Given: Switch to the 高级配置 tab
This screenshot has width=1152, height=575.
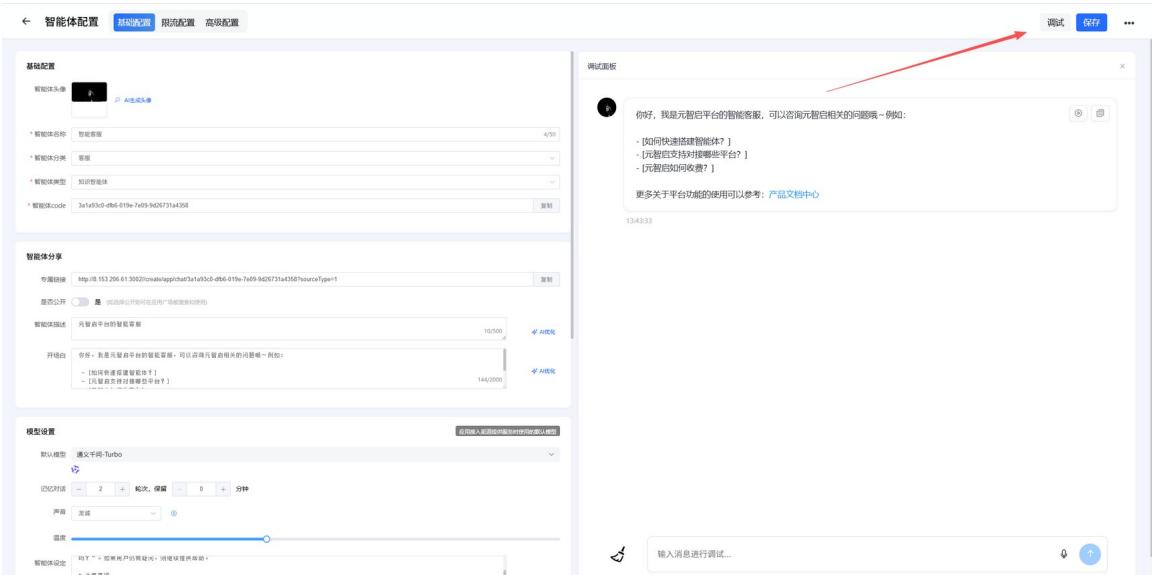Looking at the screenshot, I should 222,22.
